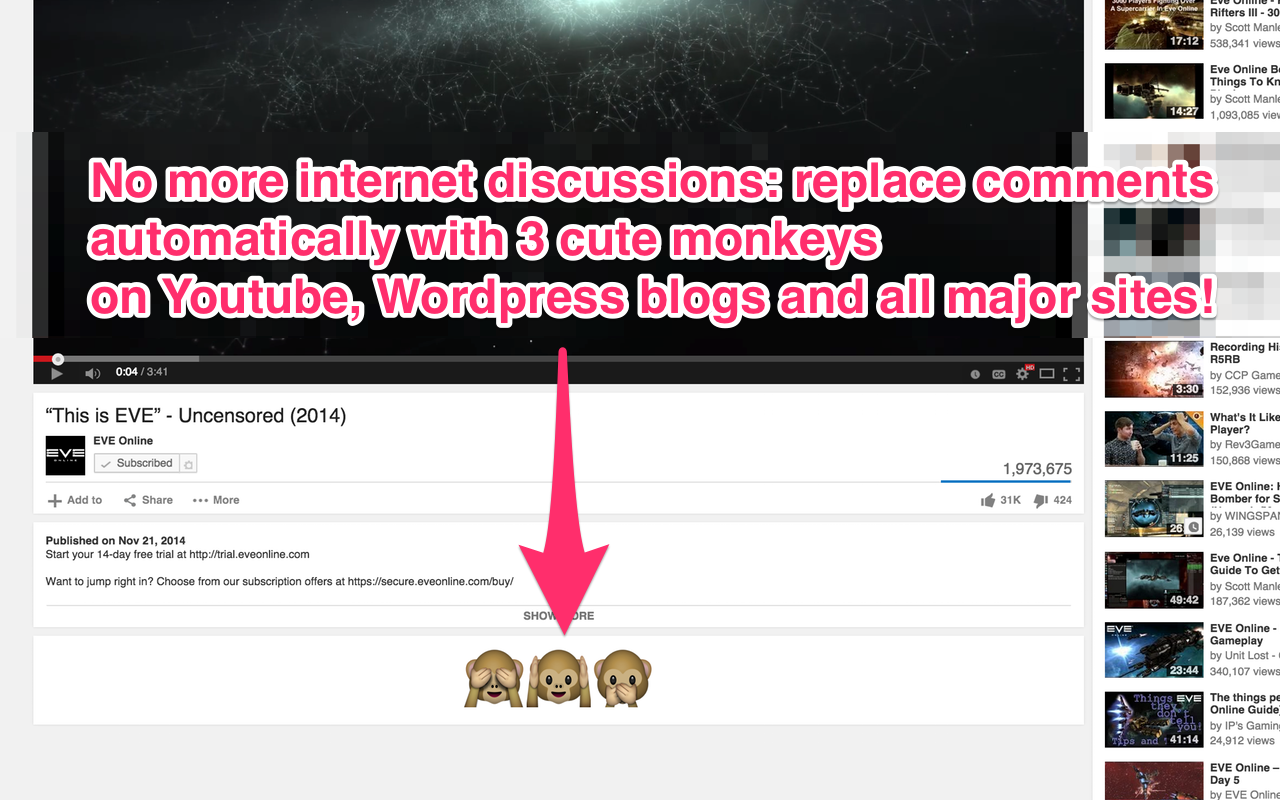Toggle closed captions CC

[x=998, y=374]
